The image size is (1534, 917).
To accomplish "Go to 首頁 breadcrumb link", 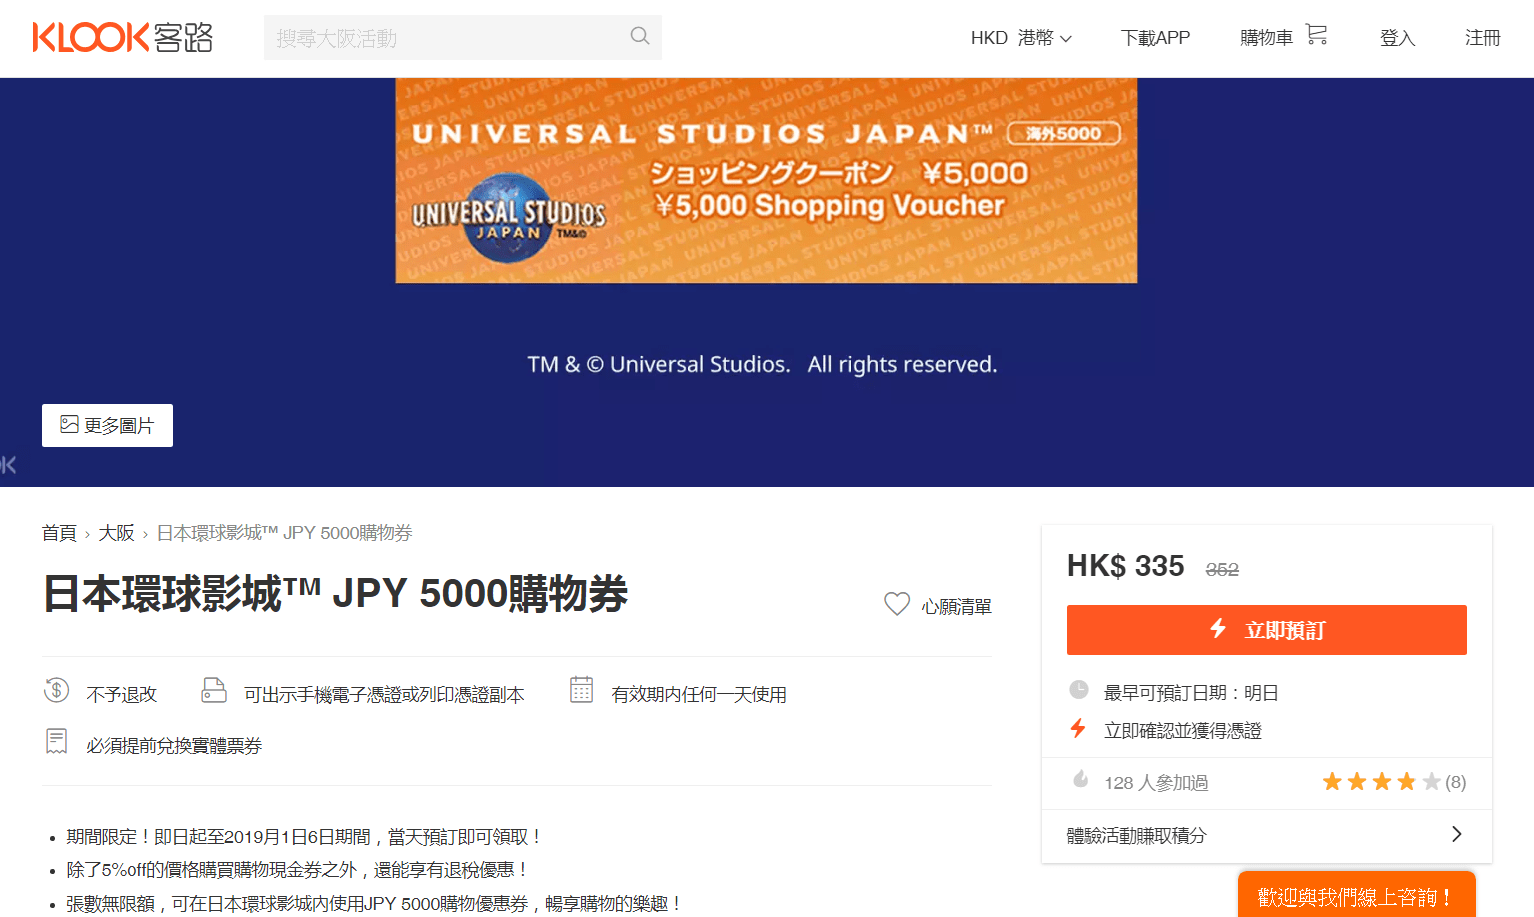I will point(59,533).
